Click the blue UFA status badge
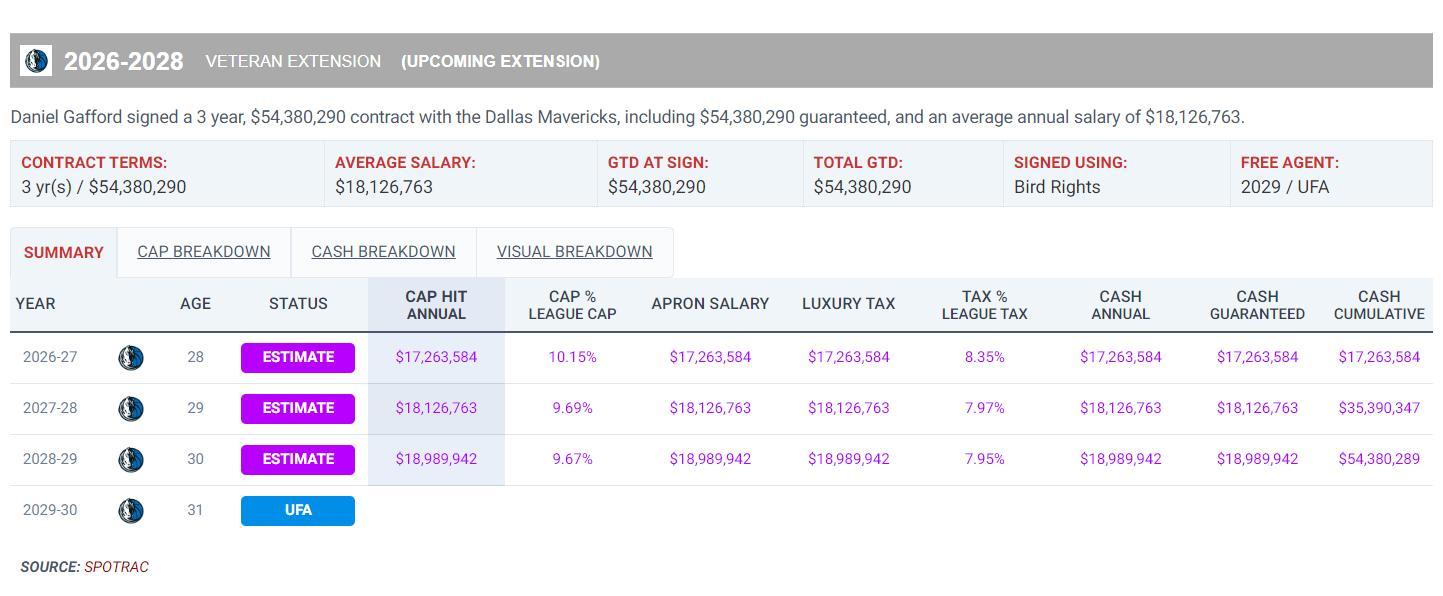The width and height of the screenshot is (1443, 596). click(x=297, y=511)
